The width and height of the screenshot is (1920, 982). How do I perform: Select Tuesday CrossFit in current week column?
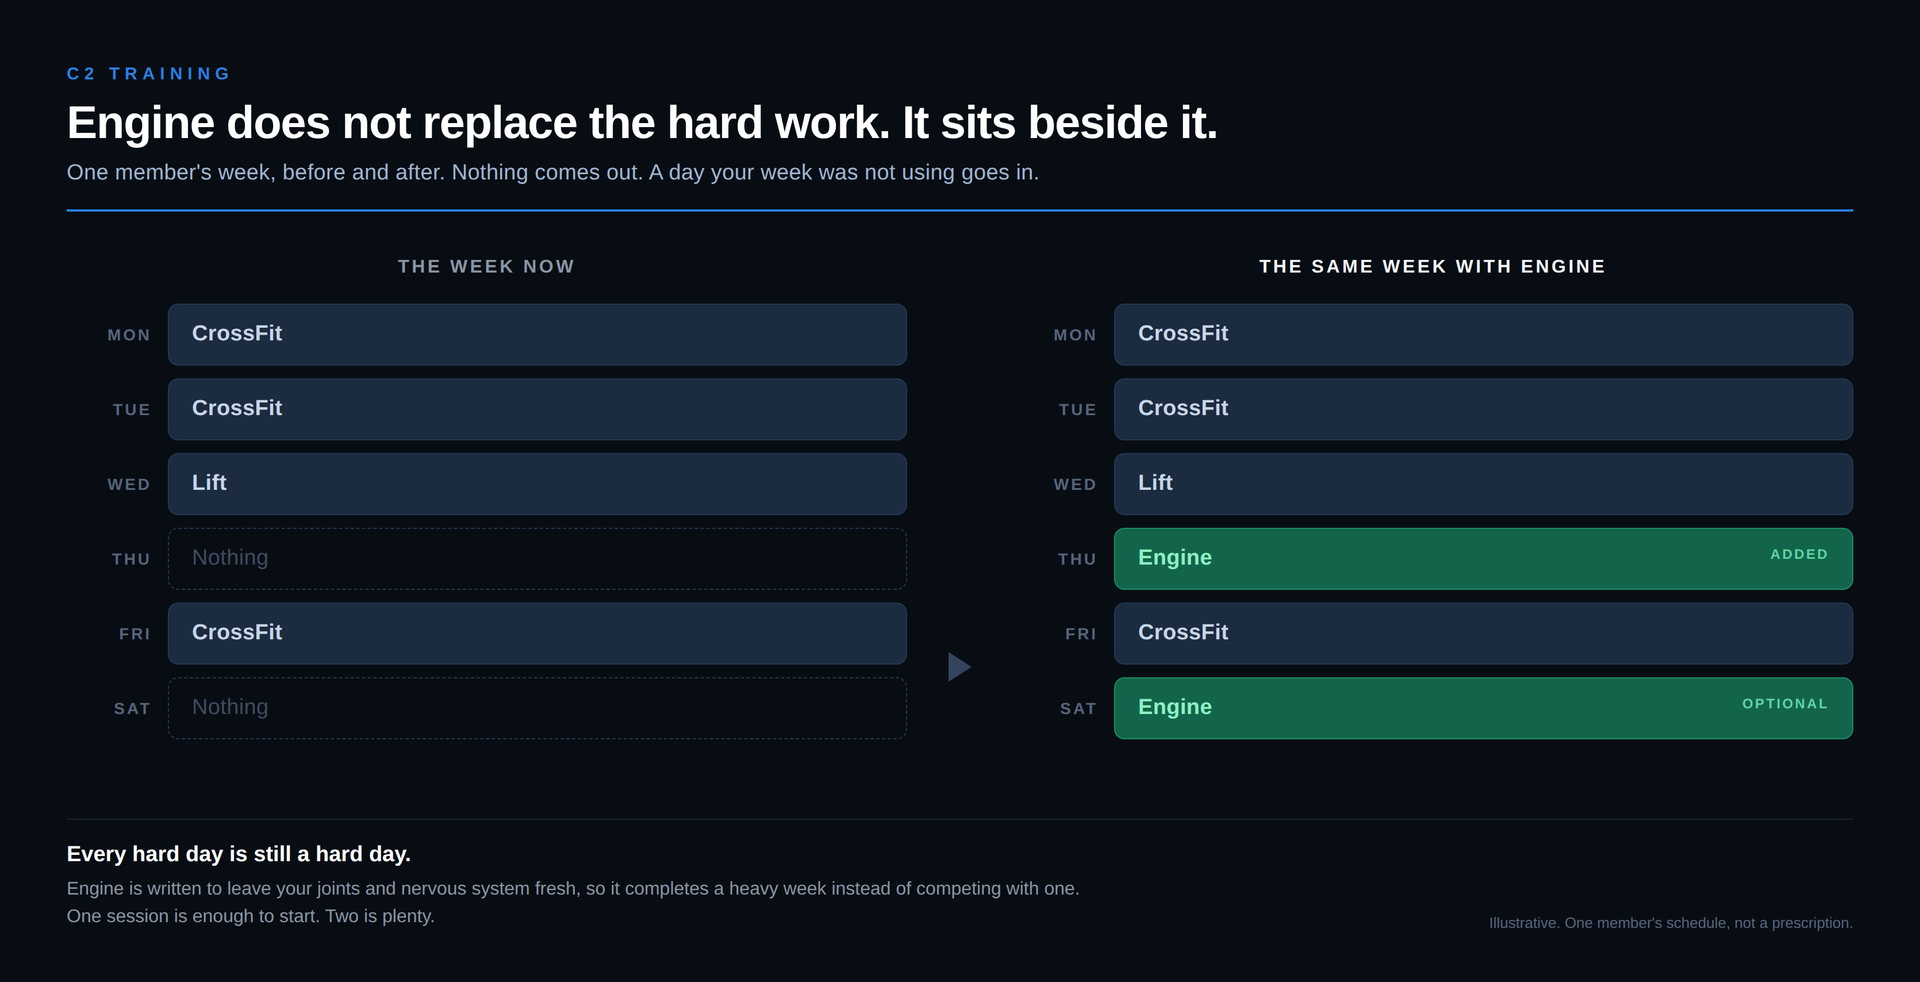tap(537, 409)
